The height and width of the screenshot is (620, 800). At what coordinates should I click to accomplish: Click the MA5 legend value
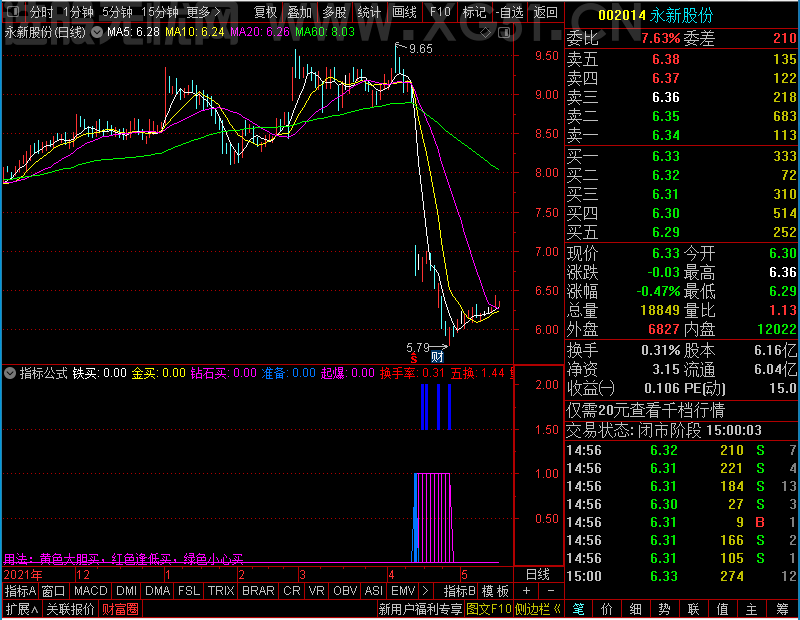(133, 32)
